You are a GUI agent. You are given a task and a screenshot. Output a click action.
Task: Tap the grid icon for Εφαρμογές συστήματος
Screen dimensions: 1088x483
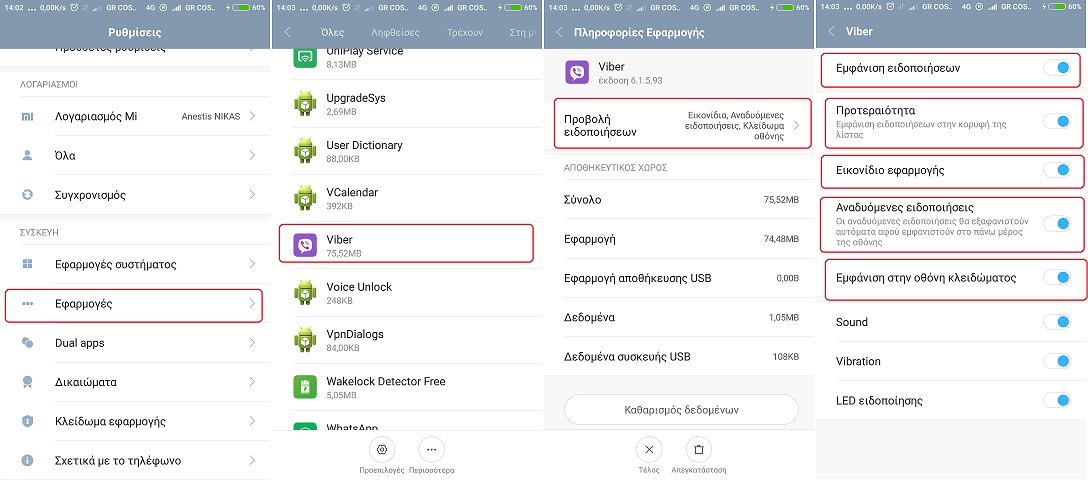tap(27, 264)
